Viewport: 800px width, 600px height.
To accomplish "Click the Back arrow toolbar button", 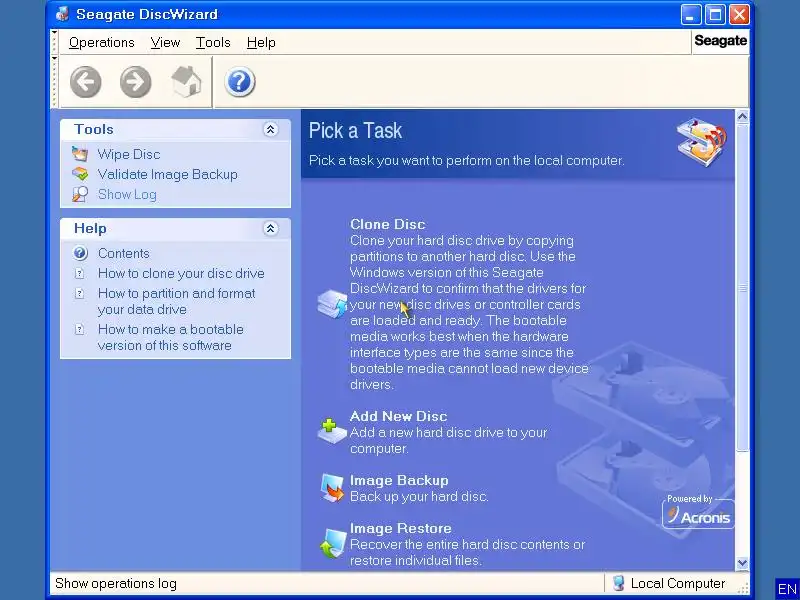I will (x=85, y=82).
